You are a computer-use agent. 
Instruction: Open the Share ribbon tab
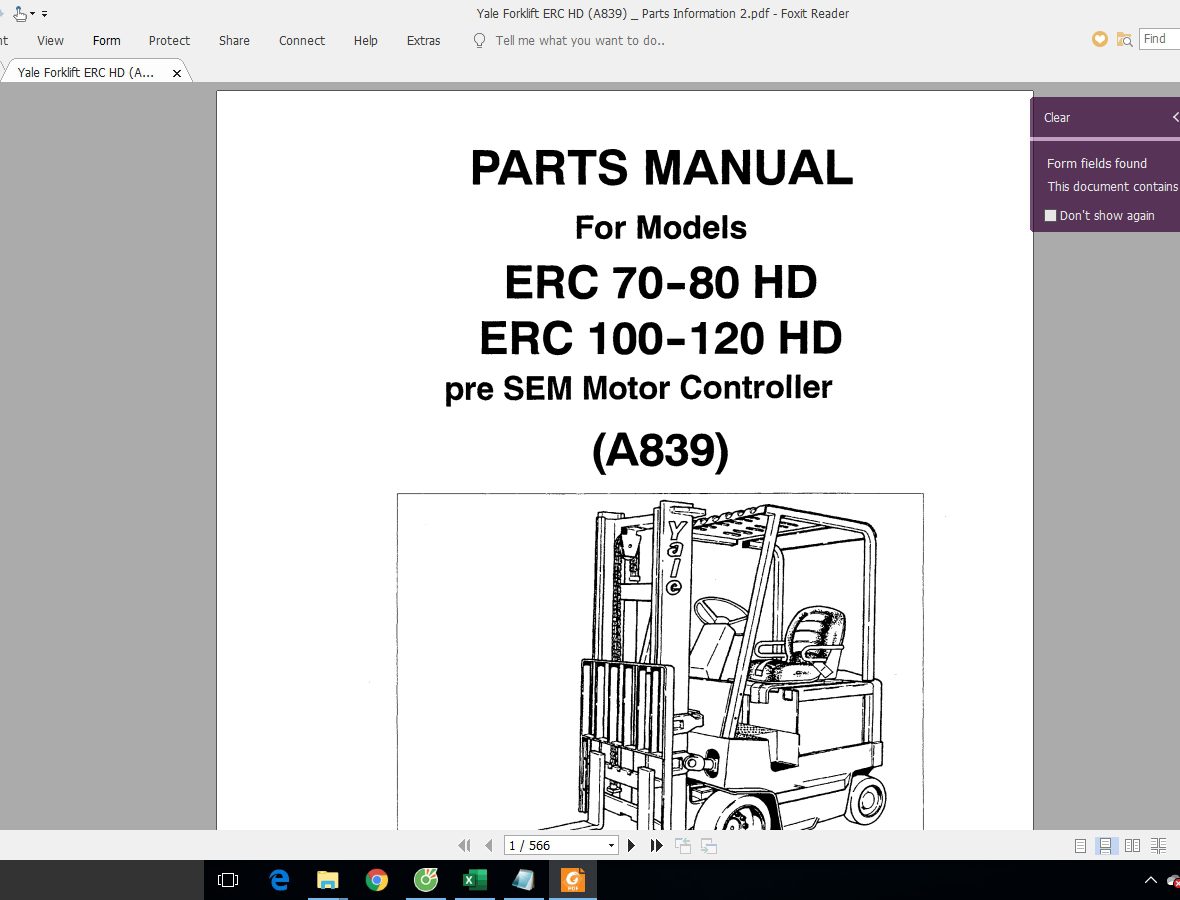[x=234, y=41]
